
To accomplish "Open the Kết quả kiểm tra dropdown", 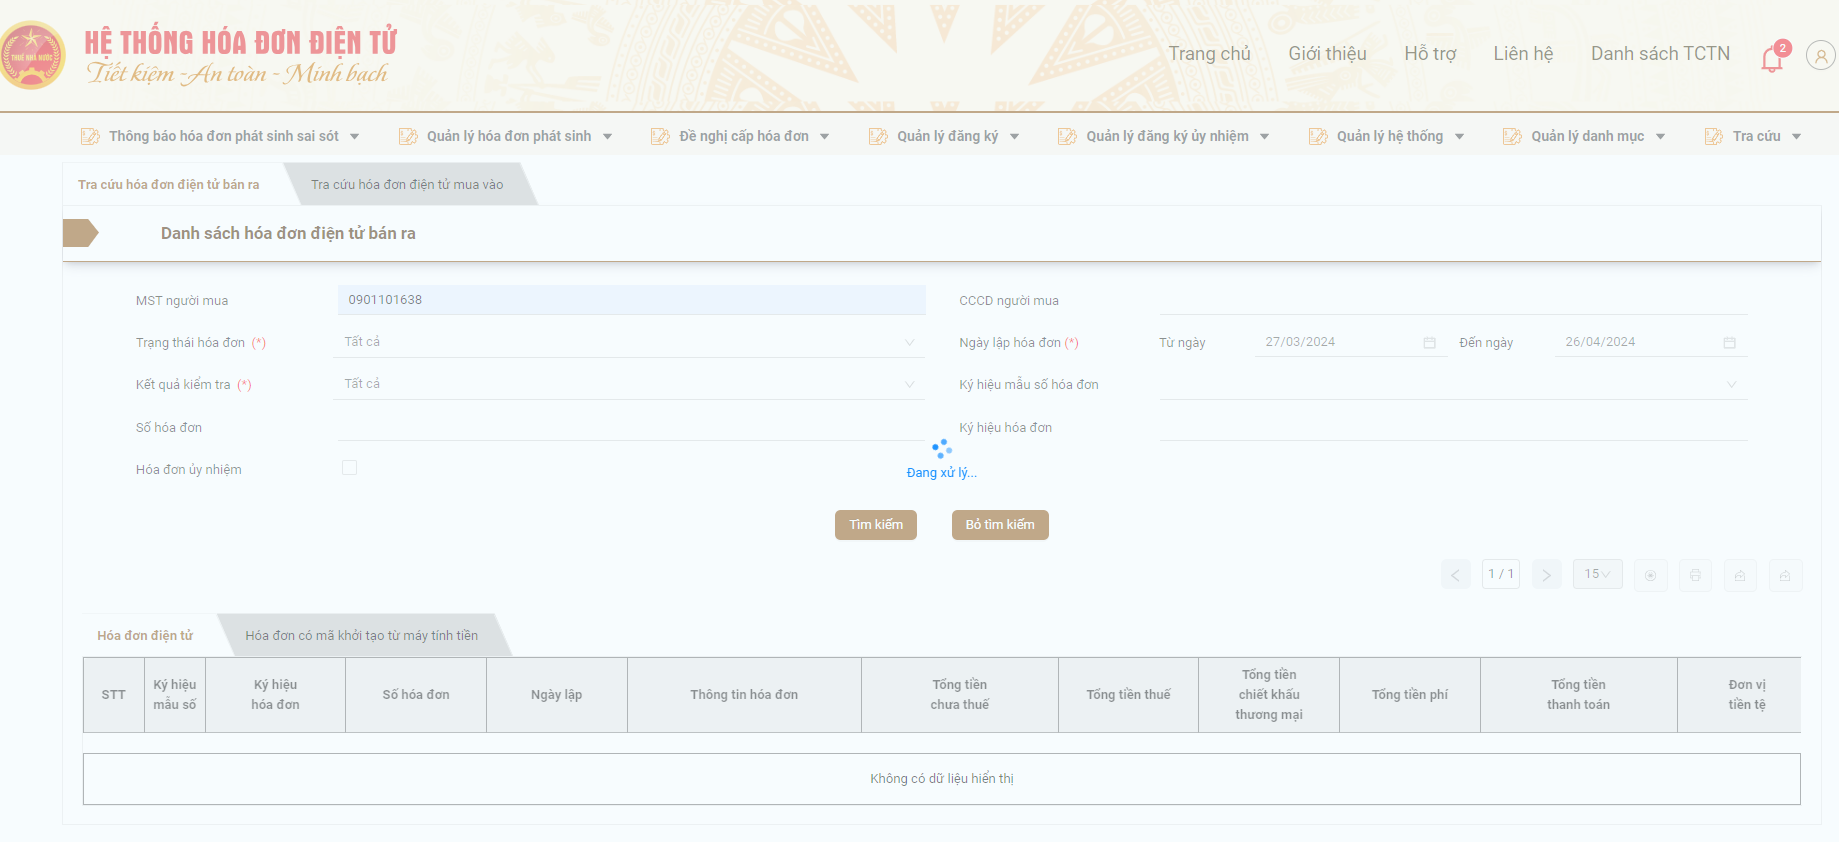I will click(x=629, y=384).
